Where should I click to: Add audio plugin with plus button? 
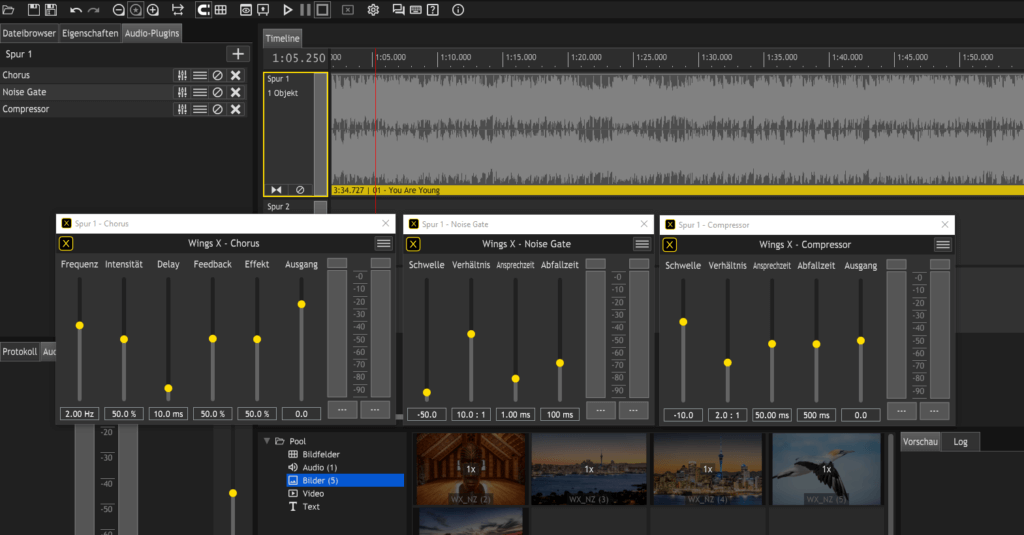click(x=238, y=54)
